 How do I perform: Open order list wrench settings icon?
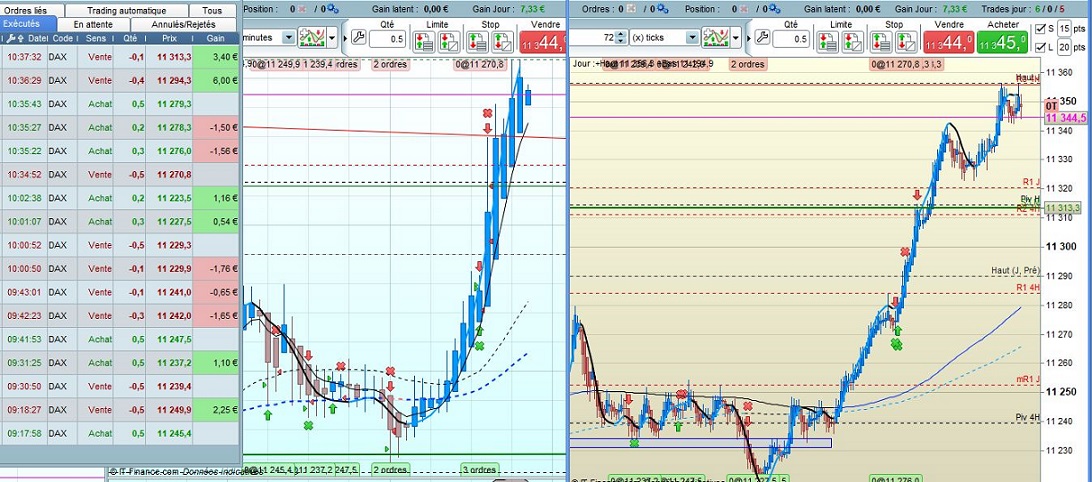pyautogui.click(x=10, y=38)
